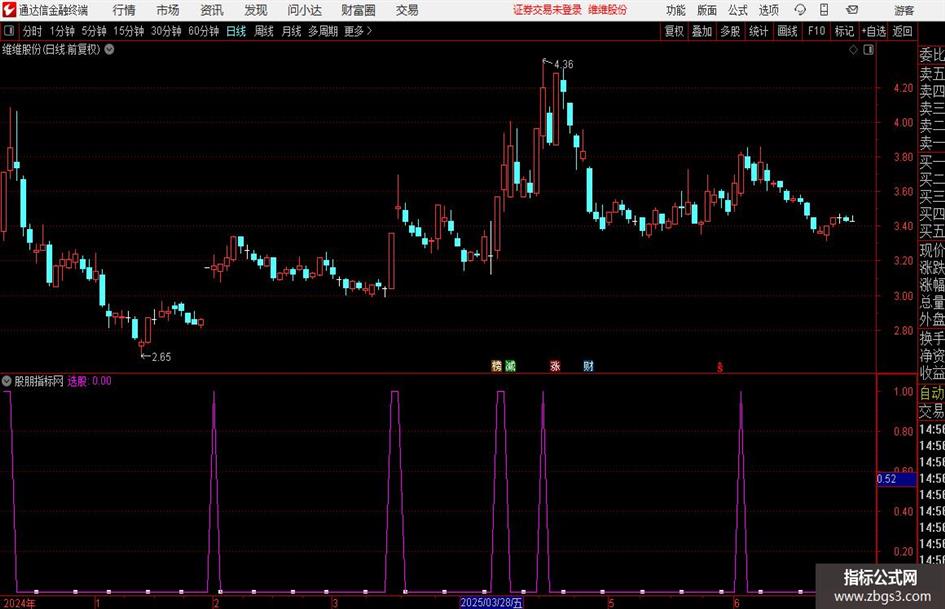945x609 pixels.
Task: Click the diamond icon atop the chart
Action: coord(853,50)
